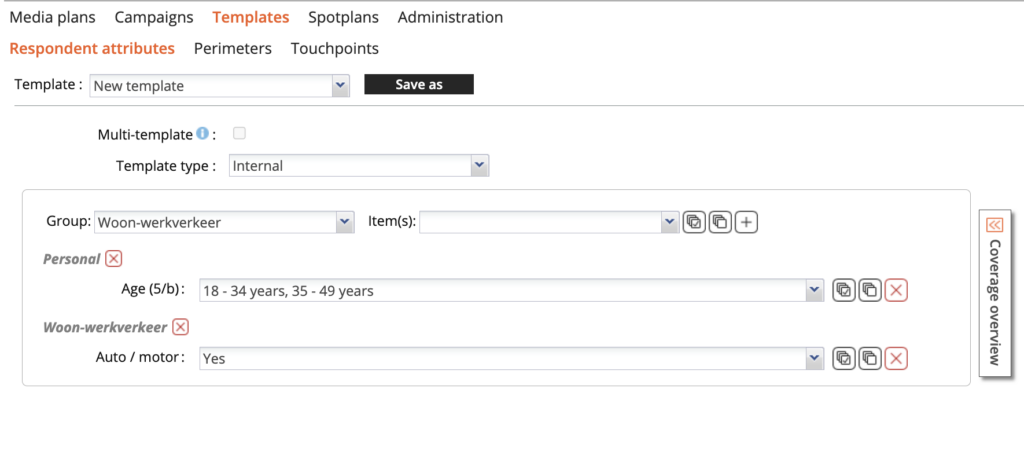The height and width of the screenshot is (469, 1024).
Task: Remove the Woon-werkverkeer group section
Action: [180, 326]
